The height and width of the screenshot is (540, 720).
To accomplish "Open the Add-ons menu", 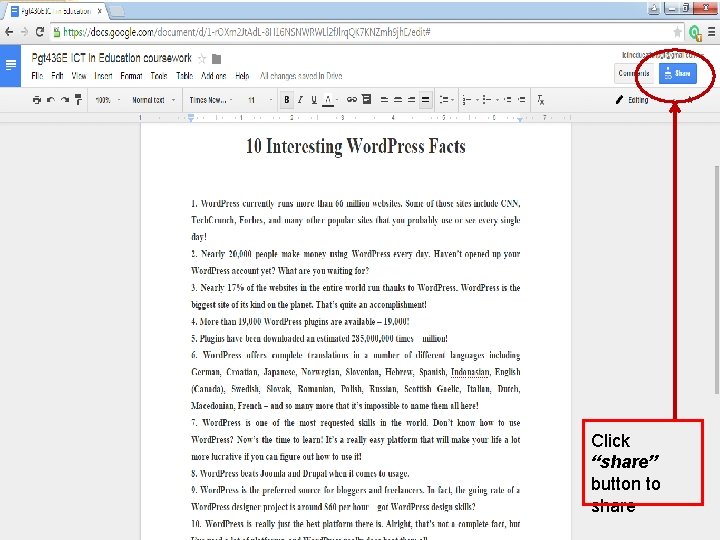I will [x=214, y=76].
